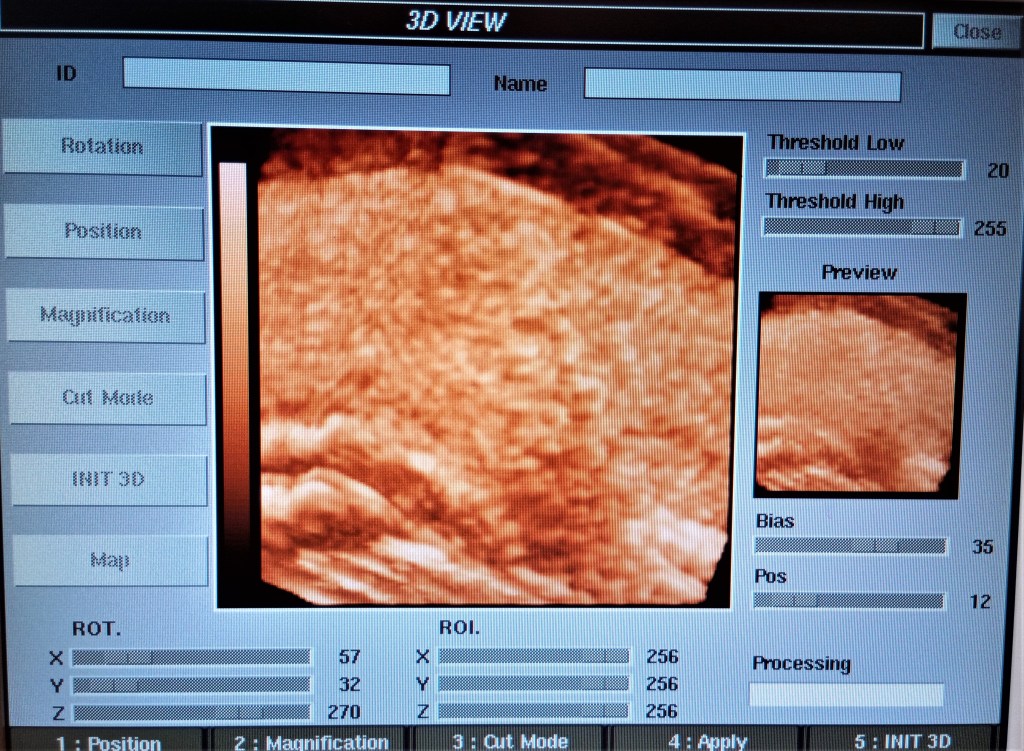Click the Rotation button
This screenshot has height=751, width=1024.
[x=103, y=147]
